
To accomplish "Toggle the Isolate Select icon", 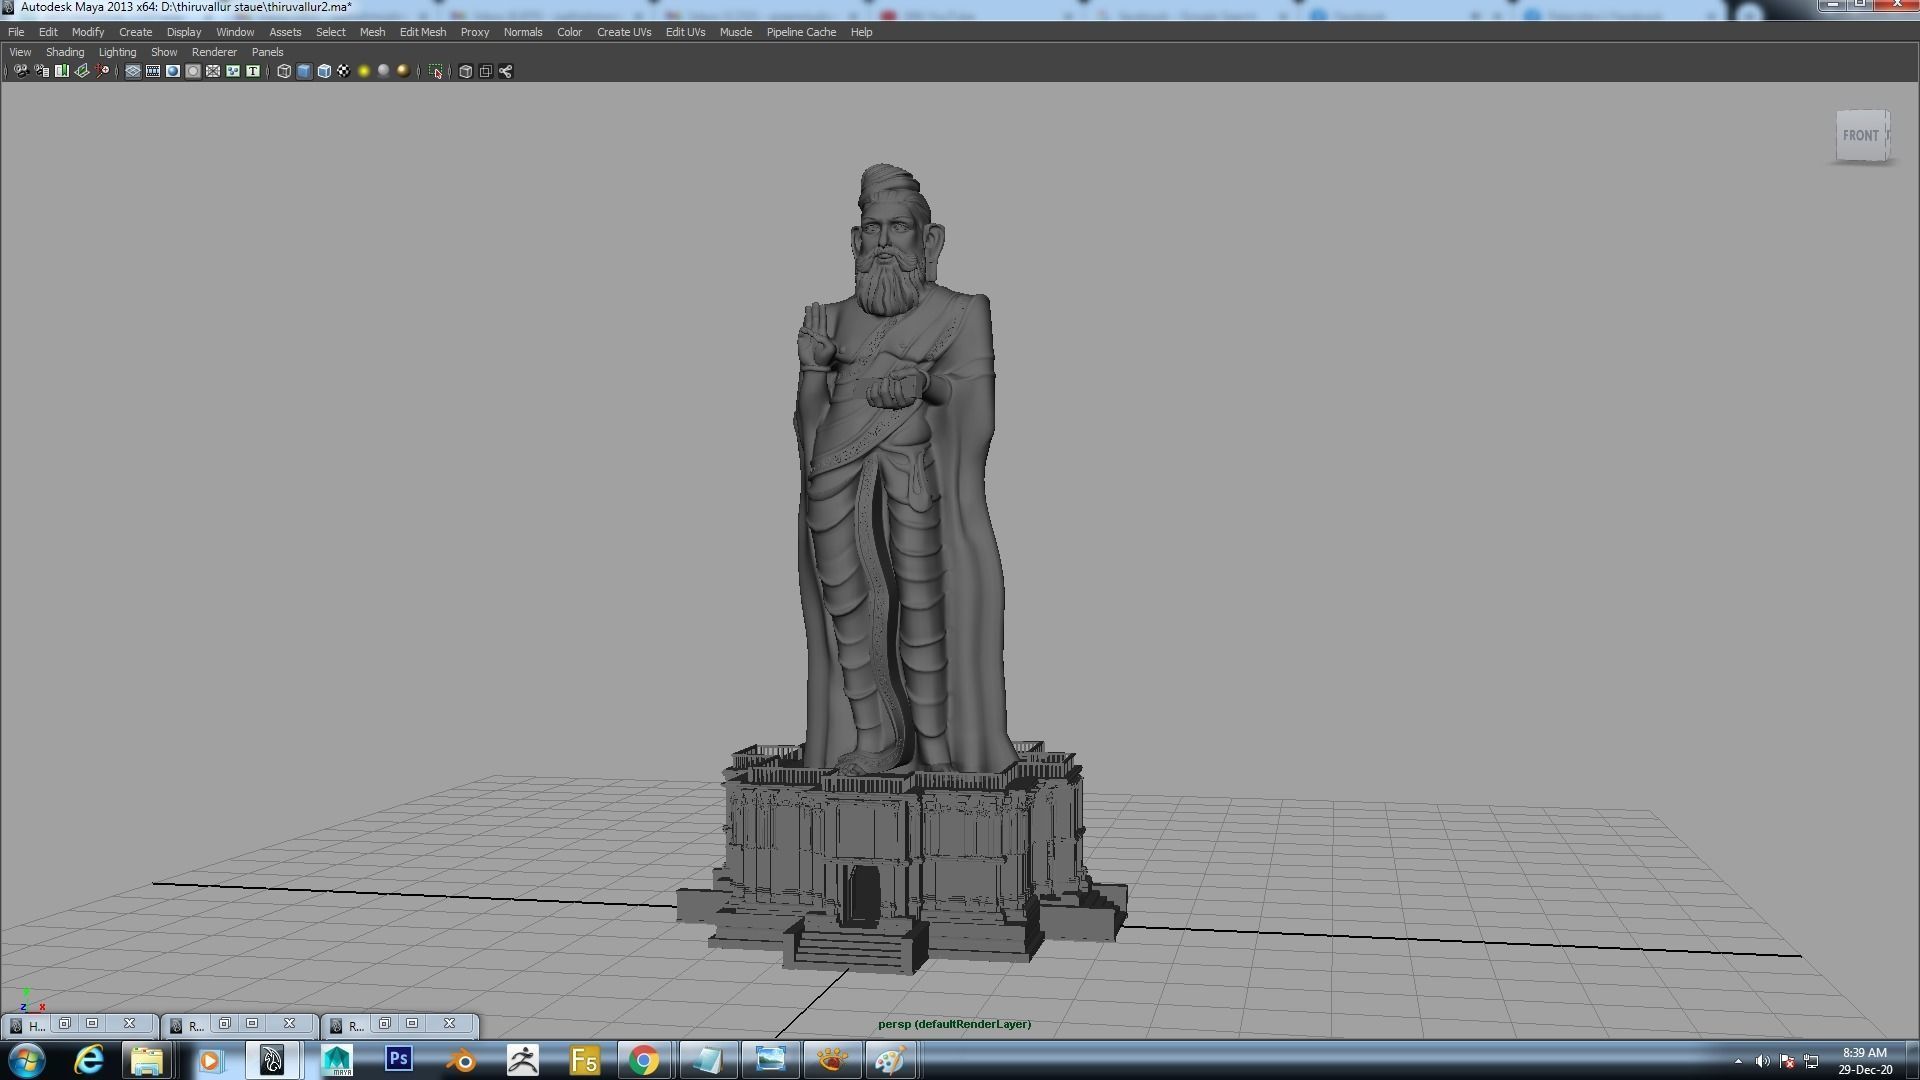I will coord(435,71).
